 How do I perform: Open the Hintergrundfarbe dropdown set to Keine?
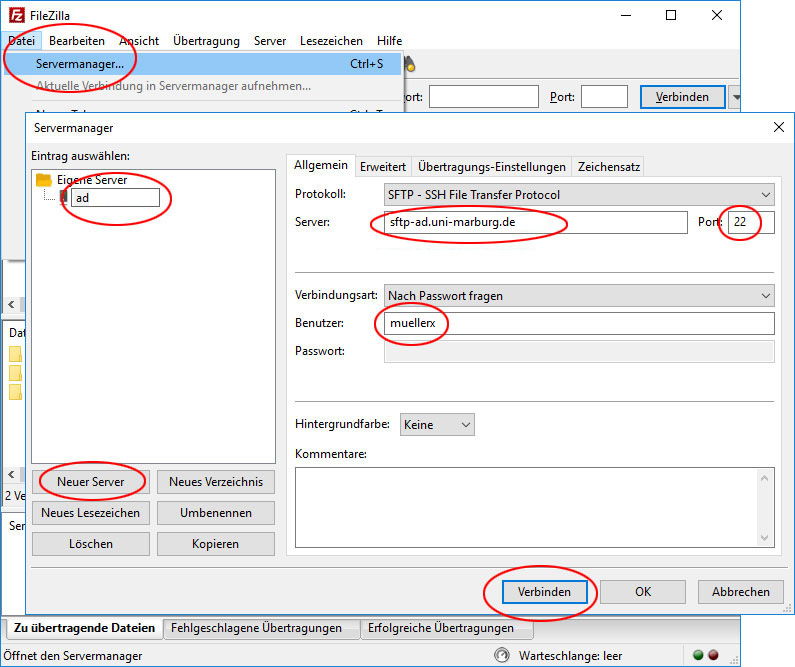pyautogui.click(x=437, y=425)
